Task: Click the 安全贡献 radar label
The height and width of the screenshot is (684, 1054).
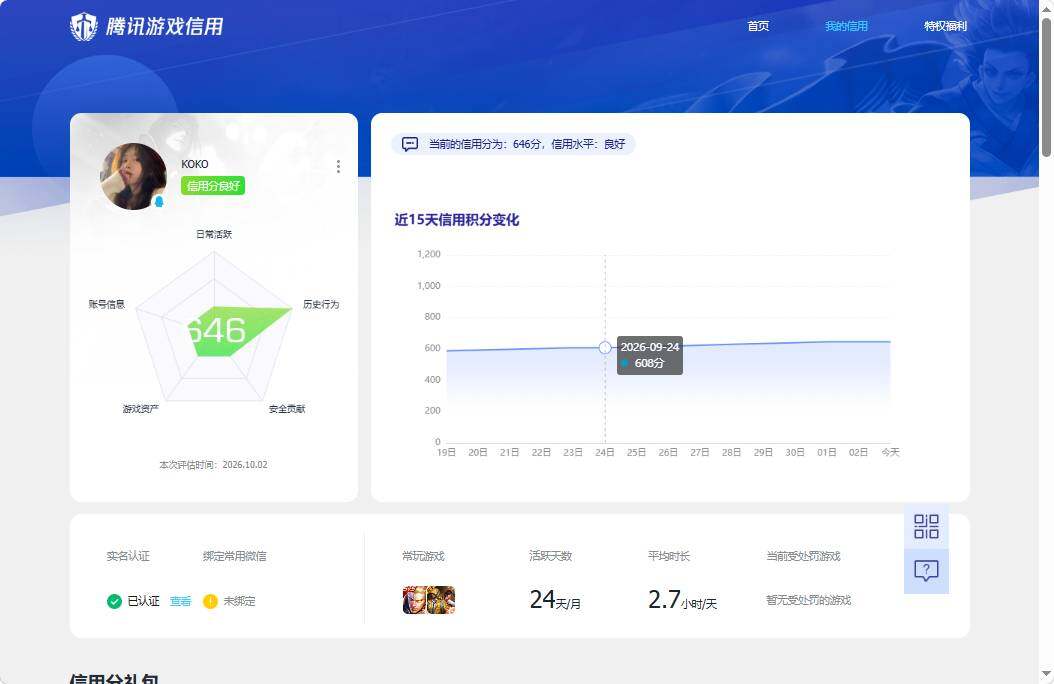Action: 287,409
